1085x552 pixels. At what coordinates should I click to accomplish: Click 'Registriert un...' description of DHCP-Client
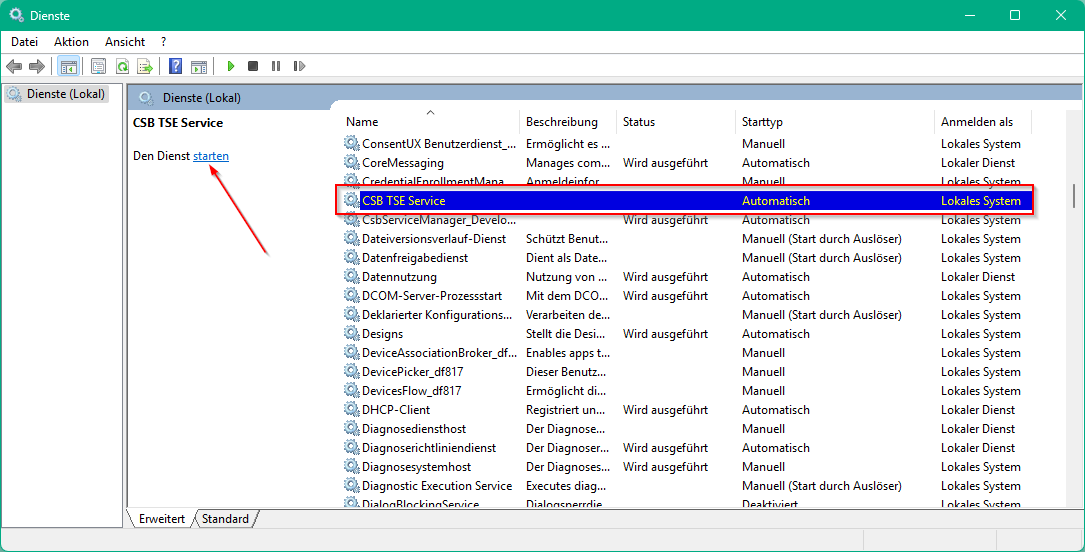pos(567,410)
